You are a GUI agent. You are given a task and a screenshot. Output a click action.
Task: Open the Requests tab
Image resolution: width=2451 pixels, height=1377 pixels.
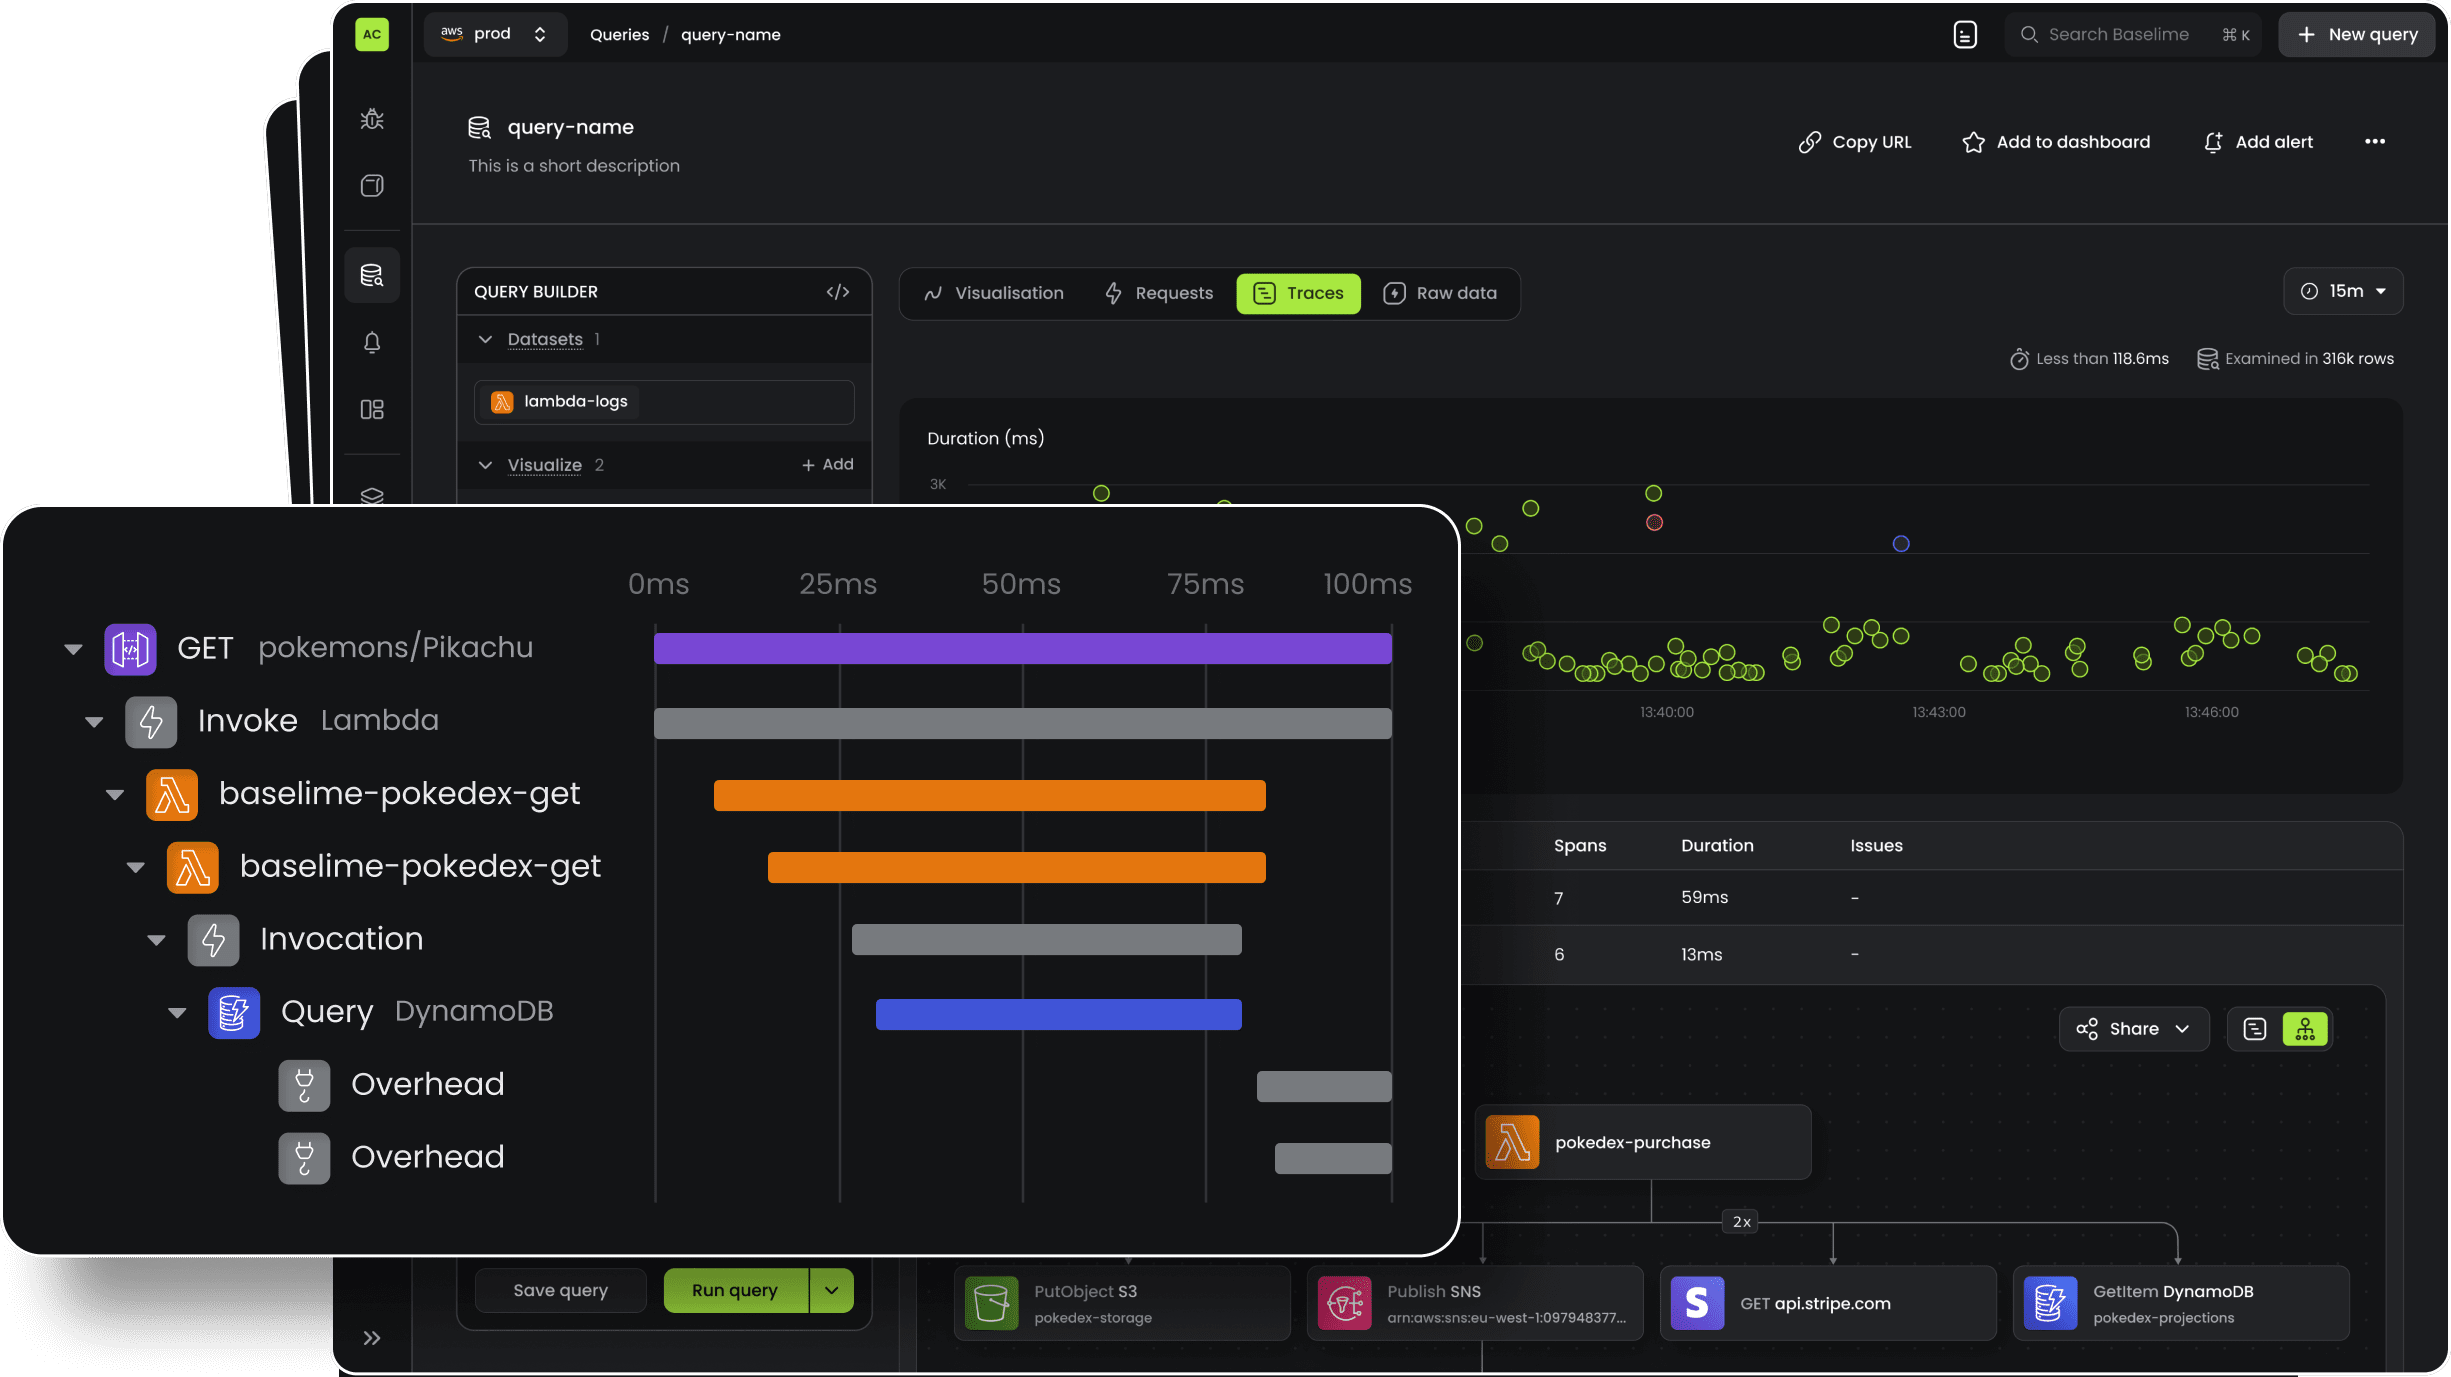1159,293
